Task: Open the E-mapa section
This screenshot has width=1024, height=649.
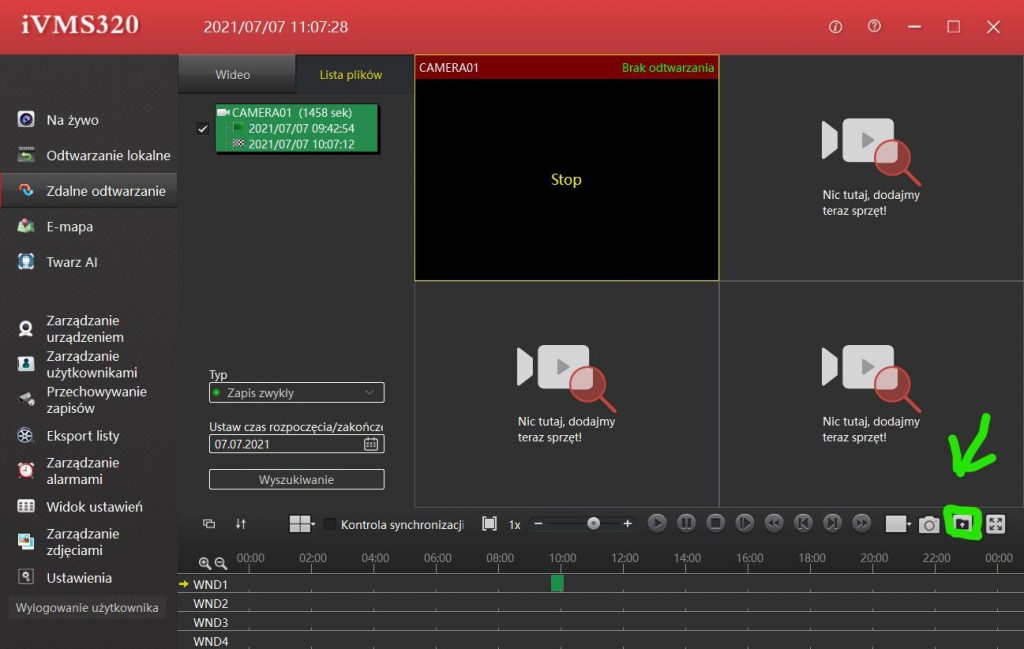Action: click(x=69, y=227)
